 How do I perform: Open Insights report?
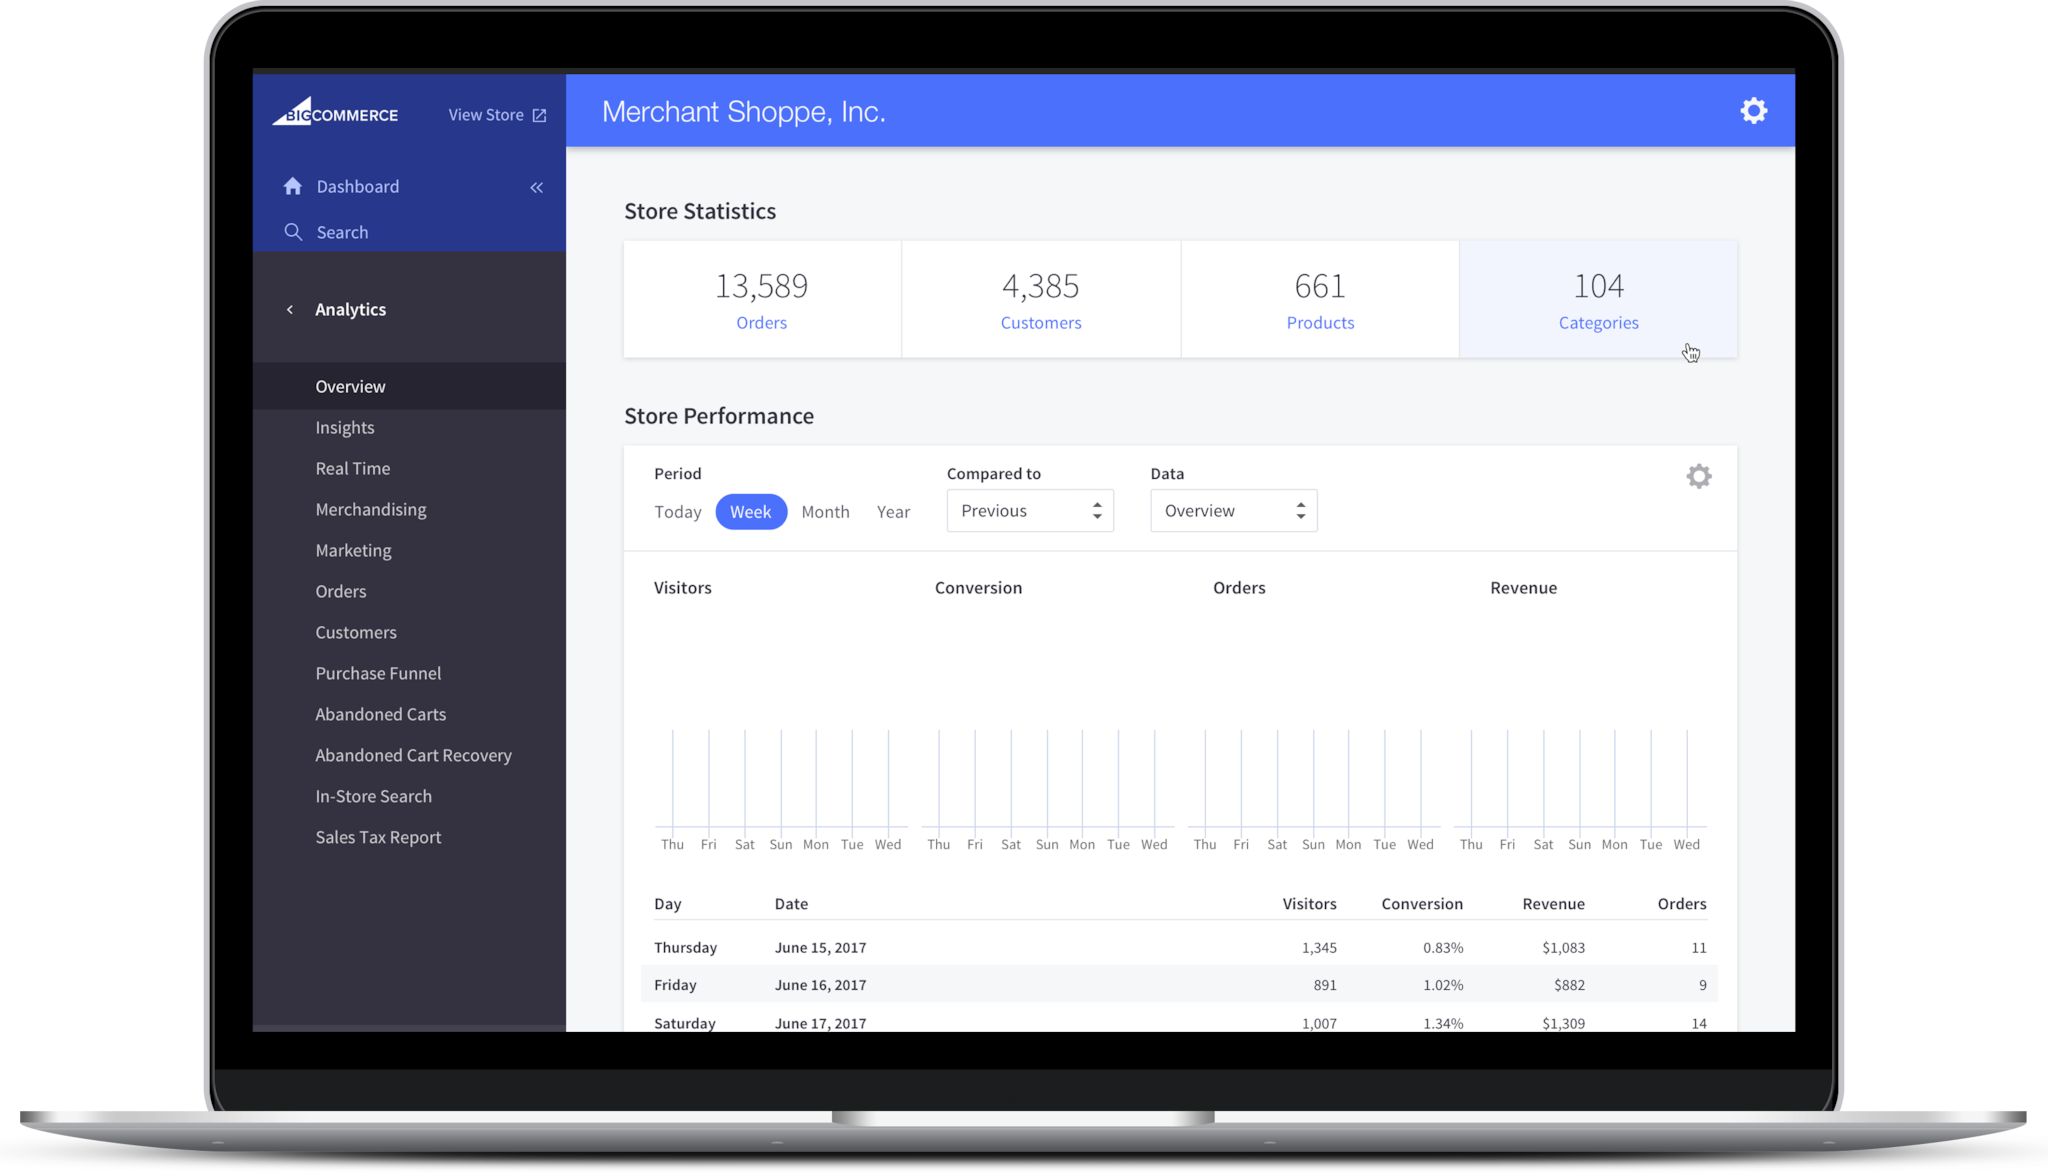tap(345, 427)
